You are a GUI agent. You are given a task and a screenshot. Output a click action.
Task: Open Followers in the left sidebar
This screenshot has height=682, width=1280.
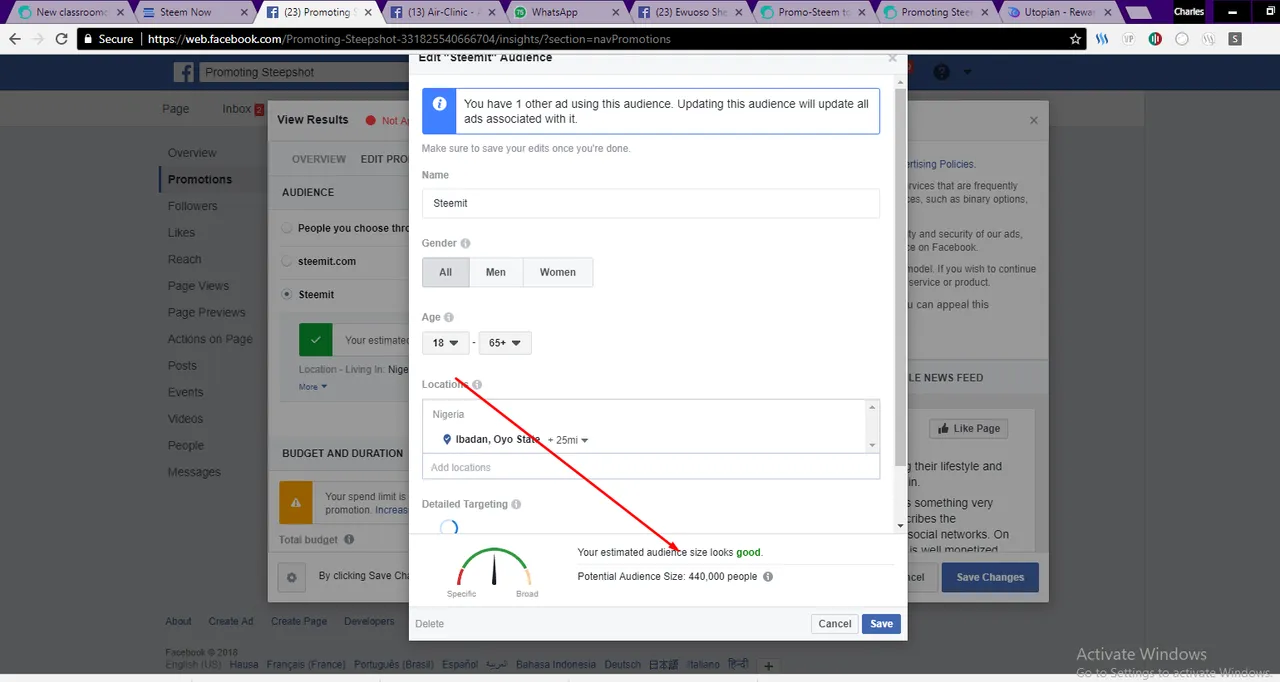(x=192, y=206)
